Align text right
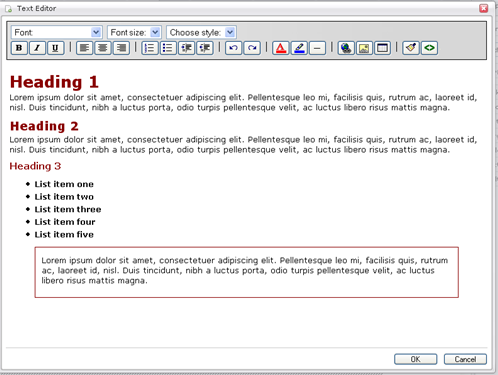Image resolution: width=498 pixels, height=375 pixels. click(121, 48)
